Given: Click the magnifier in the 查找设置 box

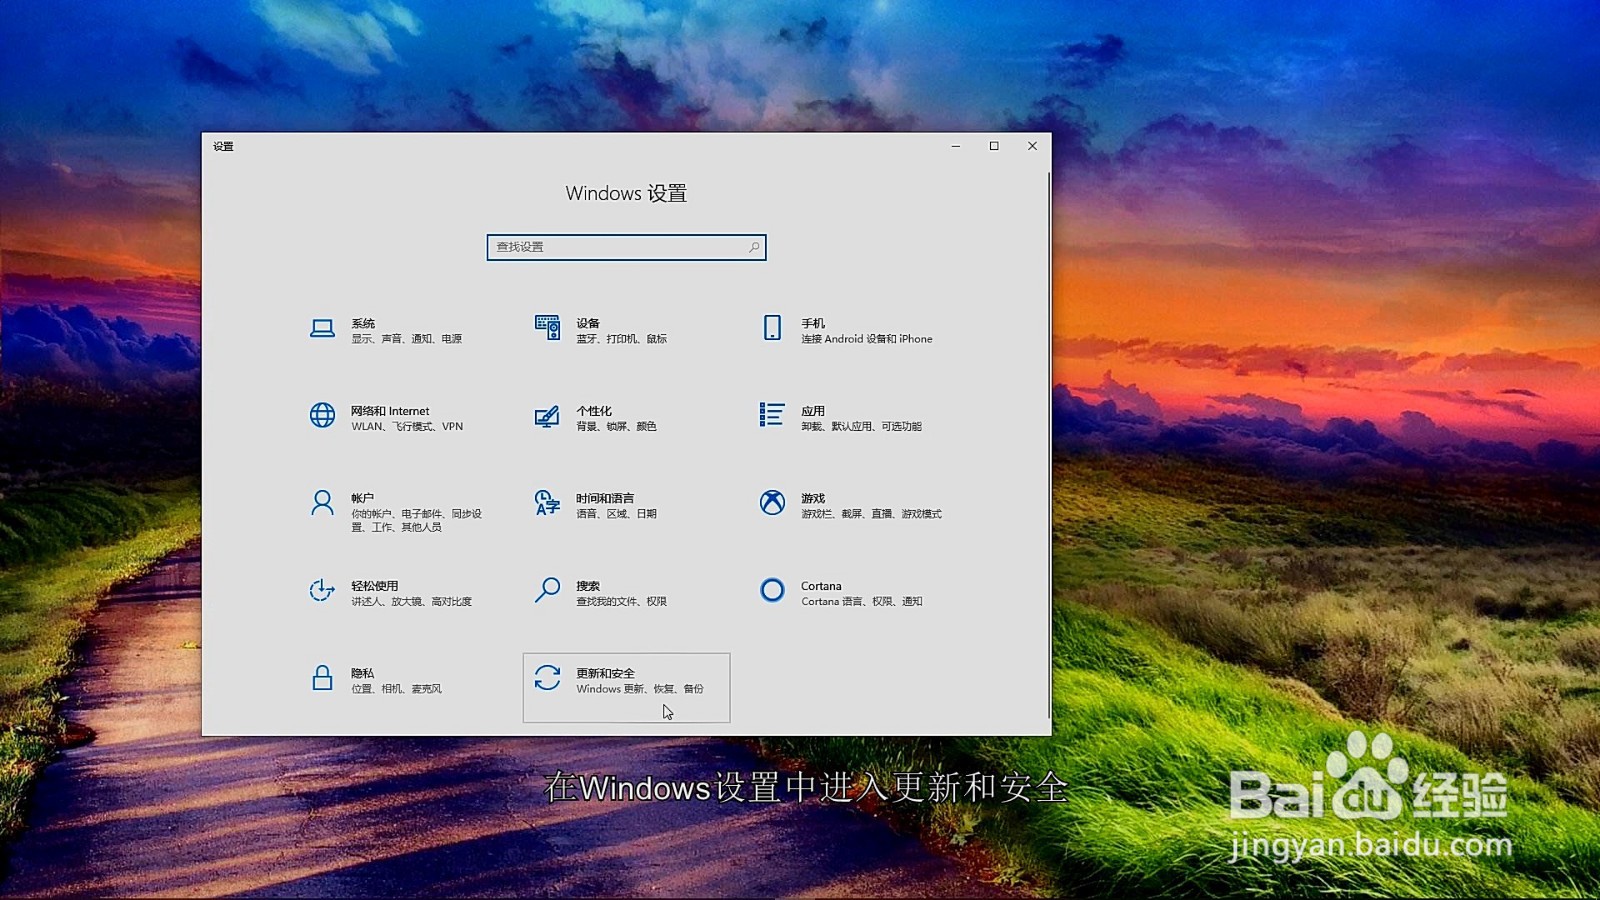Looking at the screenshot, I should [x=754, y=247].
